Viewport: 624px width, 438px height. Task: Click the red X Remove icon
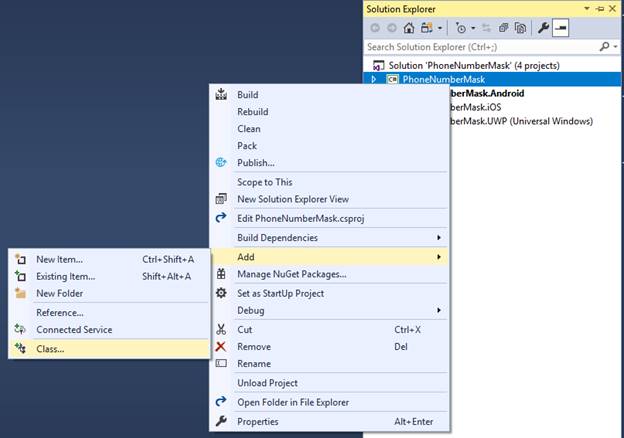click(x=221, y=347)
